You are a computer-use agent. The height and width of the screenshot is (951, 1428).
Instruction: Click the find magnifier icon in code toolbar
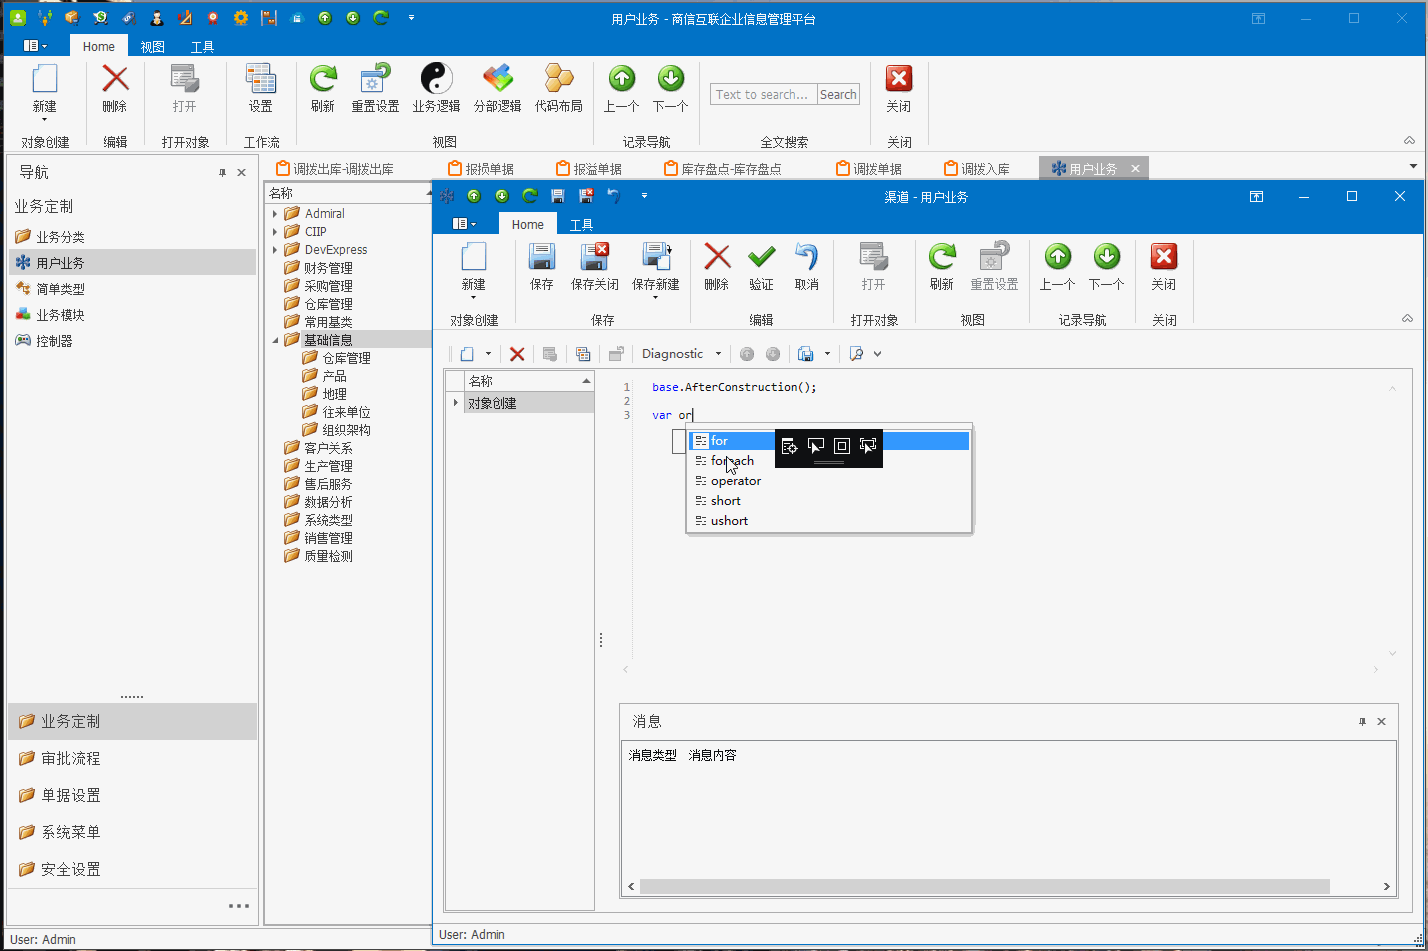pyautogui.click(x=856, y=354)
